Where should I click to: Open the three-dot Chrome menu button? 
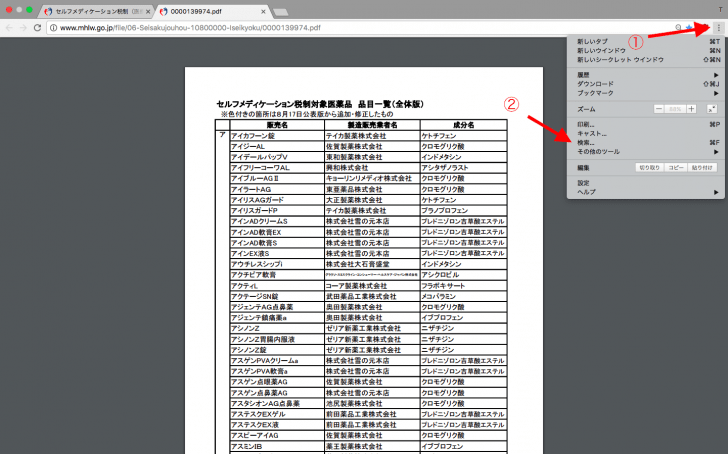tap(719, 28)
